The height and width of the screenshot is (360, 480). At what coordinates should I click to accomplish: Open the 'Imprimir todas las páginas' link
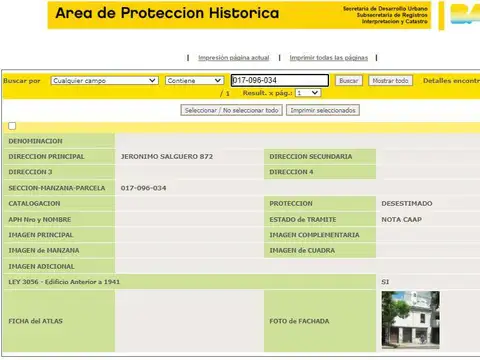[329, 58]
